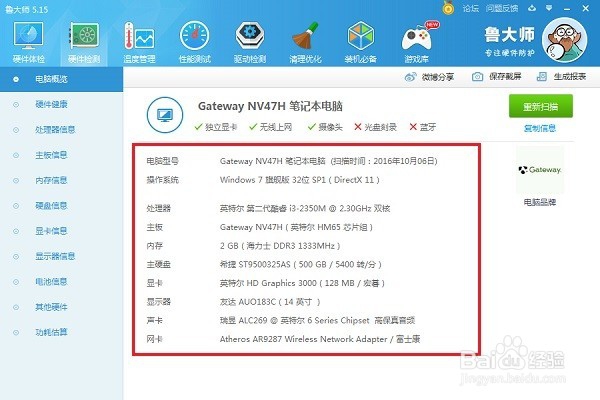Viewport: 600px width, 400px height.
Task: Open 清理优化 broom cleanup icon
Action: tap(305, 36)
